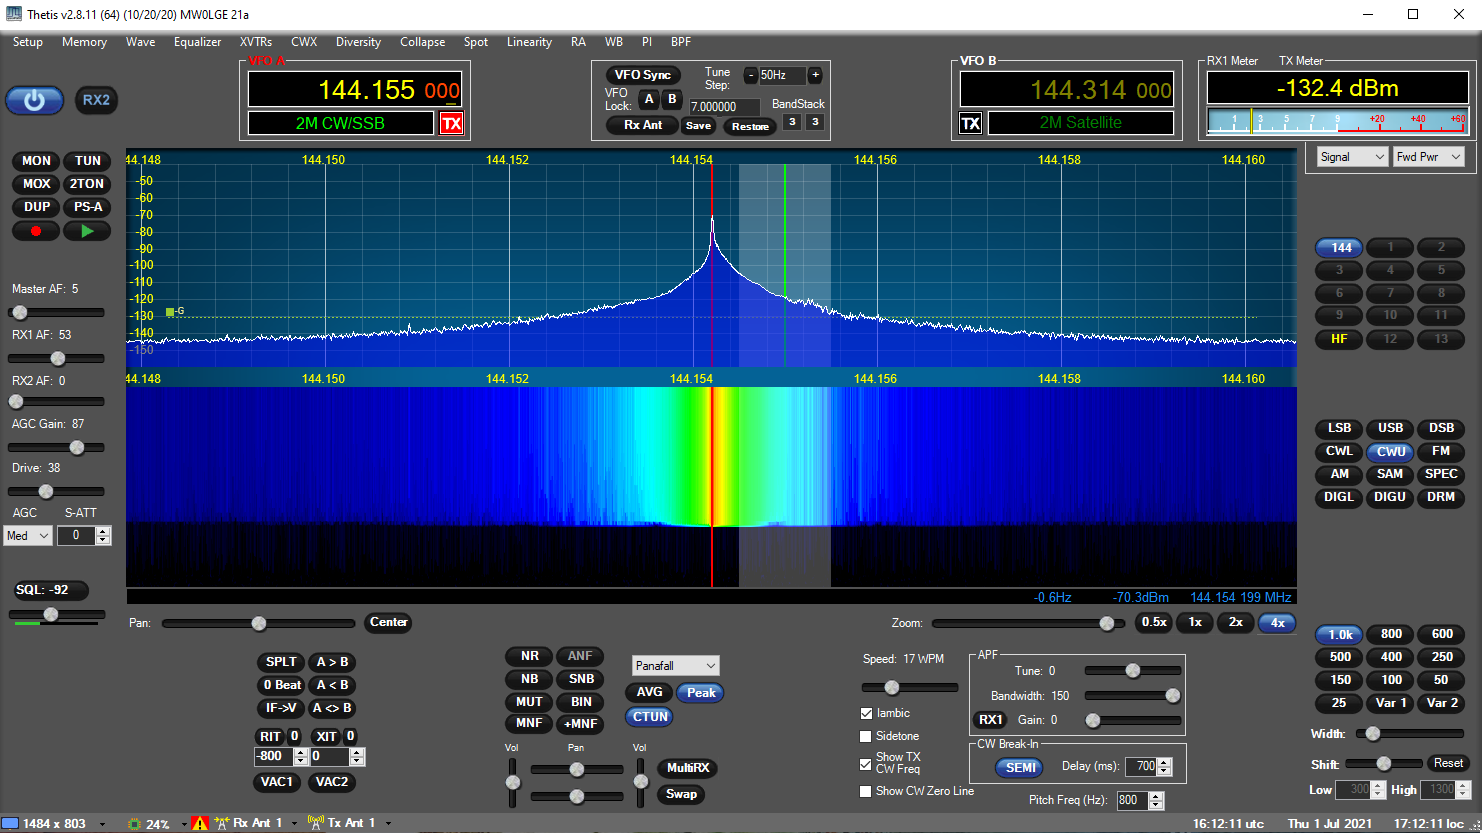The width and height of the screenshot is (1482, 833).
Task: Adjust the Zoom slider
Action: 1106,622
